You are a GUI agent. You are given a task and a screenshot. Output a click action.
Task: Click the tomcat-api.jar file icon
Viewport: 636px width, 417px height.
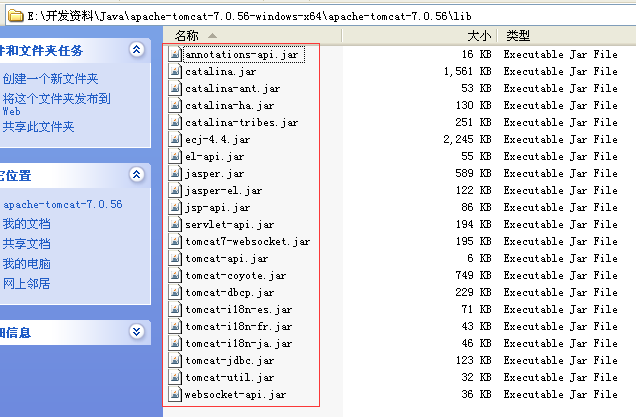[x=175, y=259]
